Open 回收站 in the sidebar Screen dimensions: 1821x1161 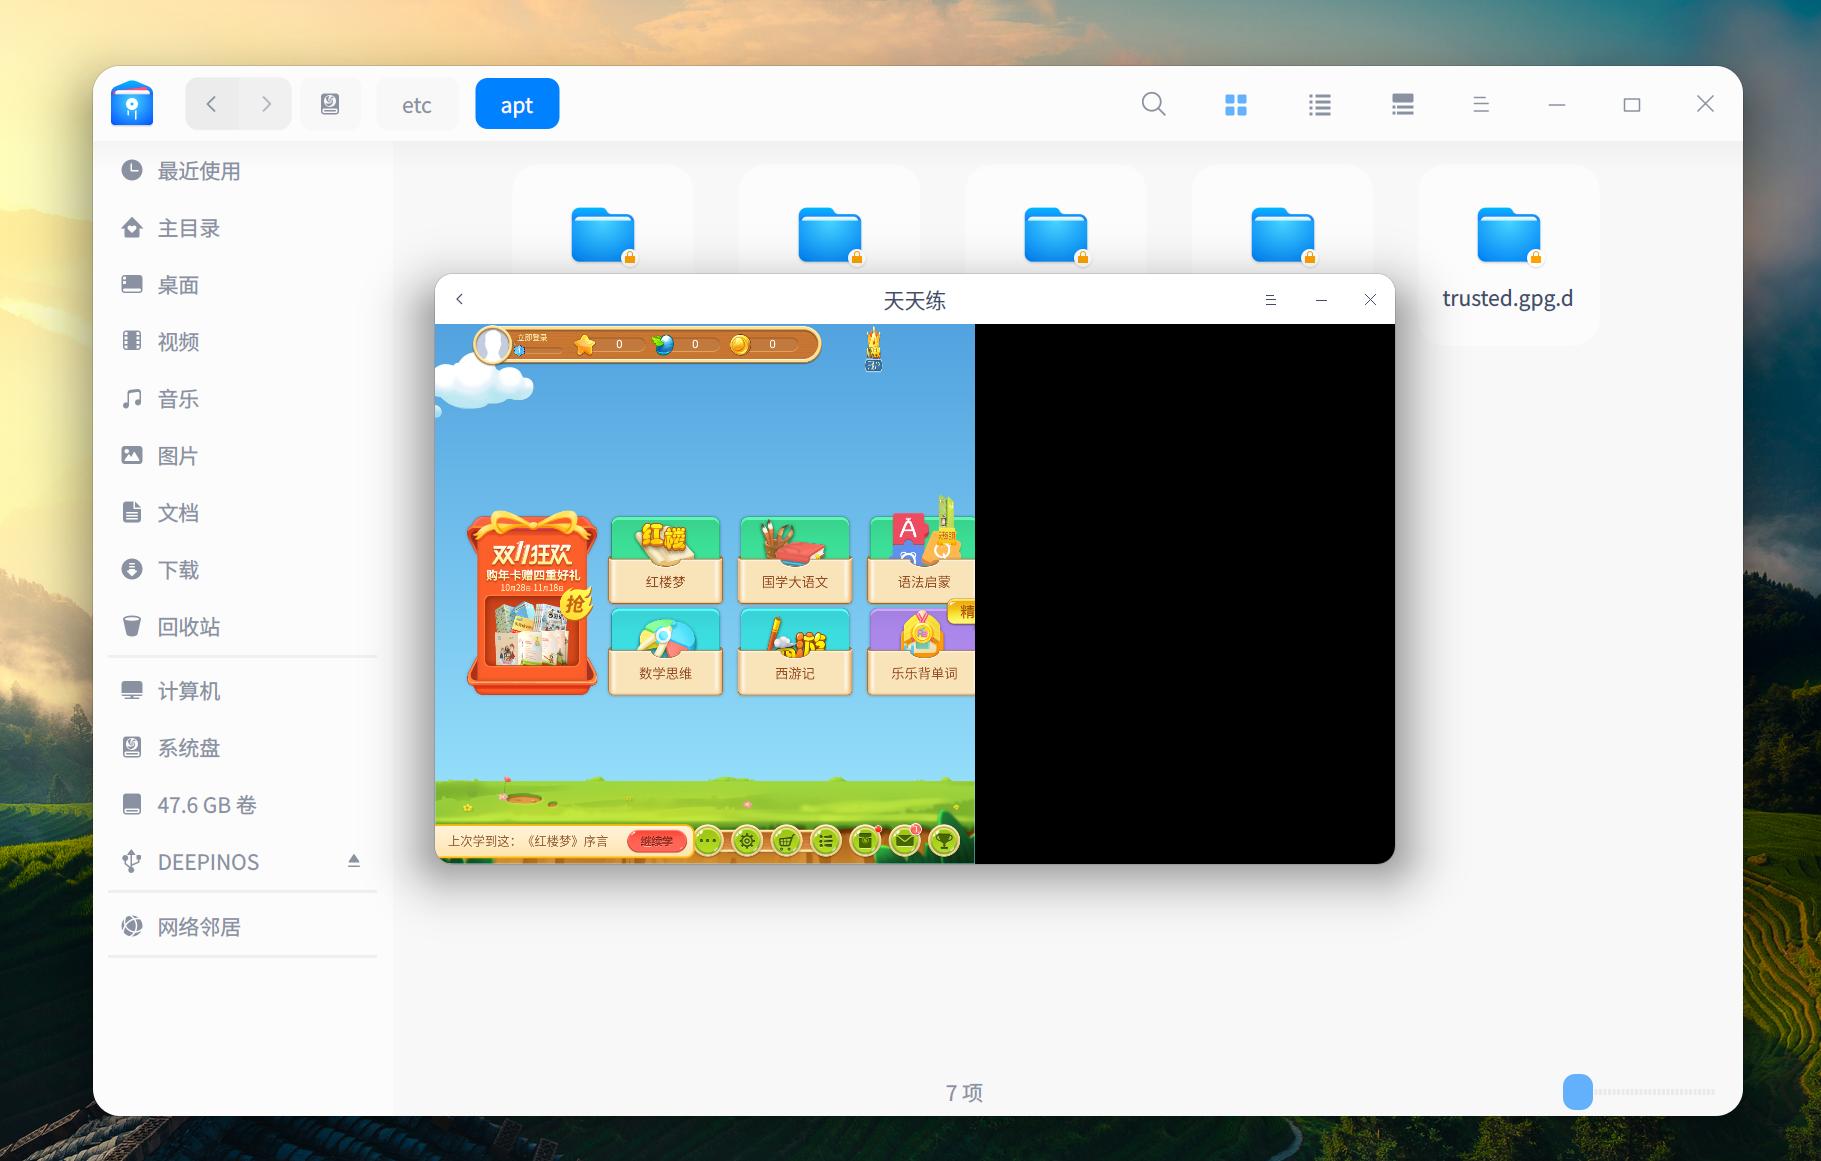(x=242, y=627)
